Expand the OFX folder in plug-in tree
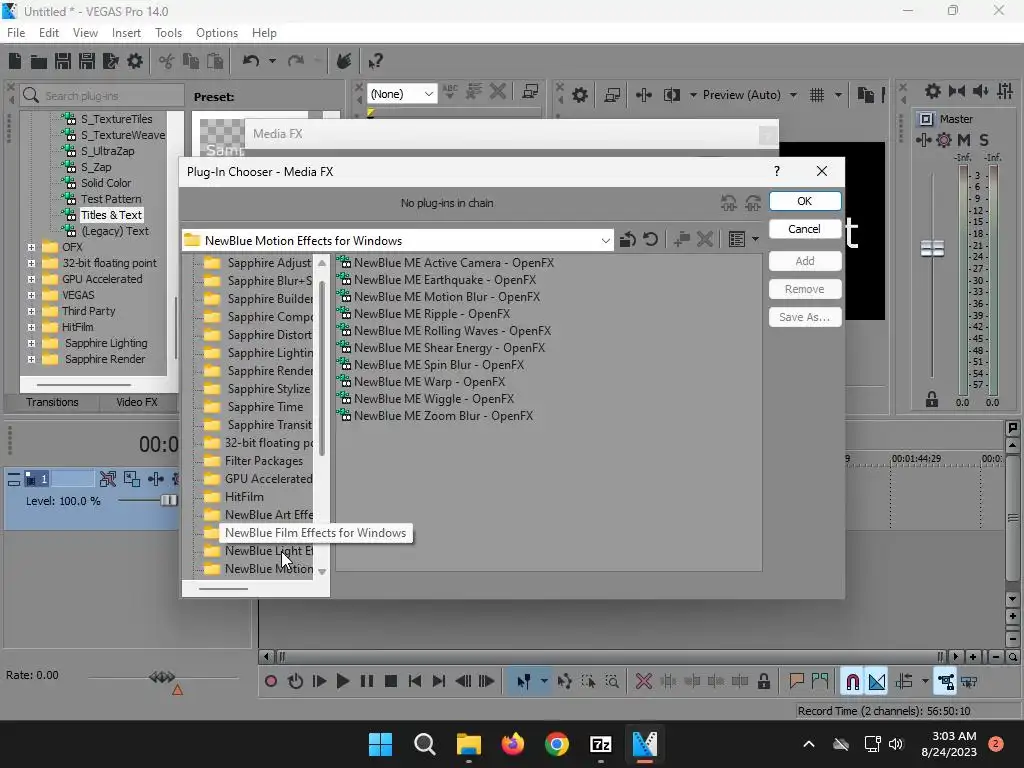Image resolution: width=1024 pixels, height=768 pixels. click(31, 247)
